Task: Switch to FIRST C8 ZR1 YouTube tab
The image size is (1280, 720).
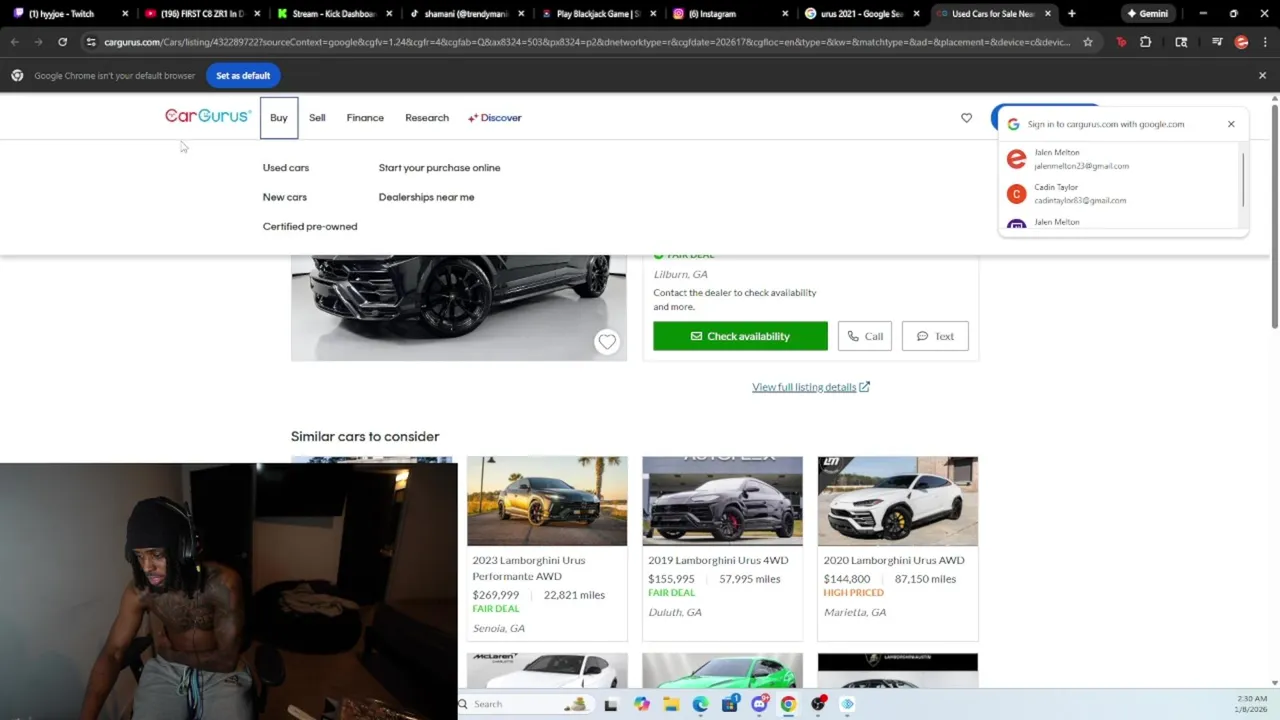Action: (203, 14)
